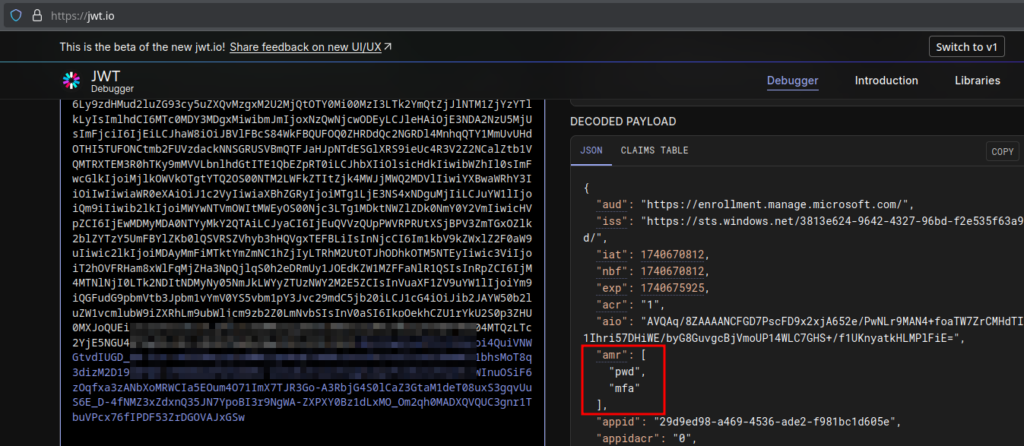Click inside the encoded JWT token text area
The image size is (1024, 446).
(302, 274)
